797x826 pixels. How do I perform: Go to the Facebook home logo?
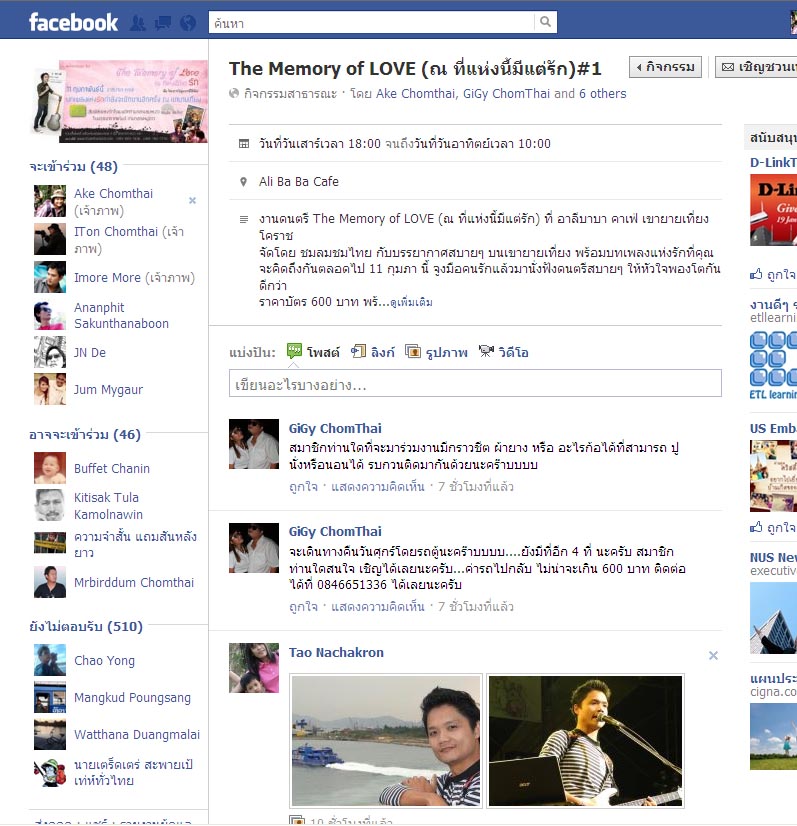tap(73, 22)
